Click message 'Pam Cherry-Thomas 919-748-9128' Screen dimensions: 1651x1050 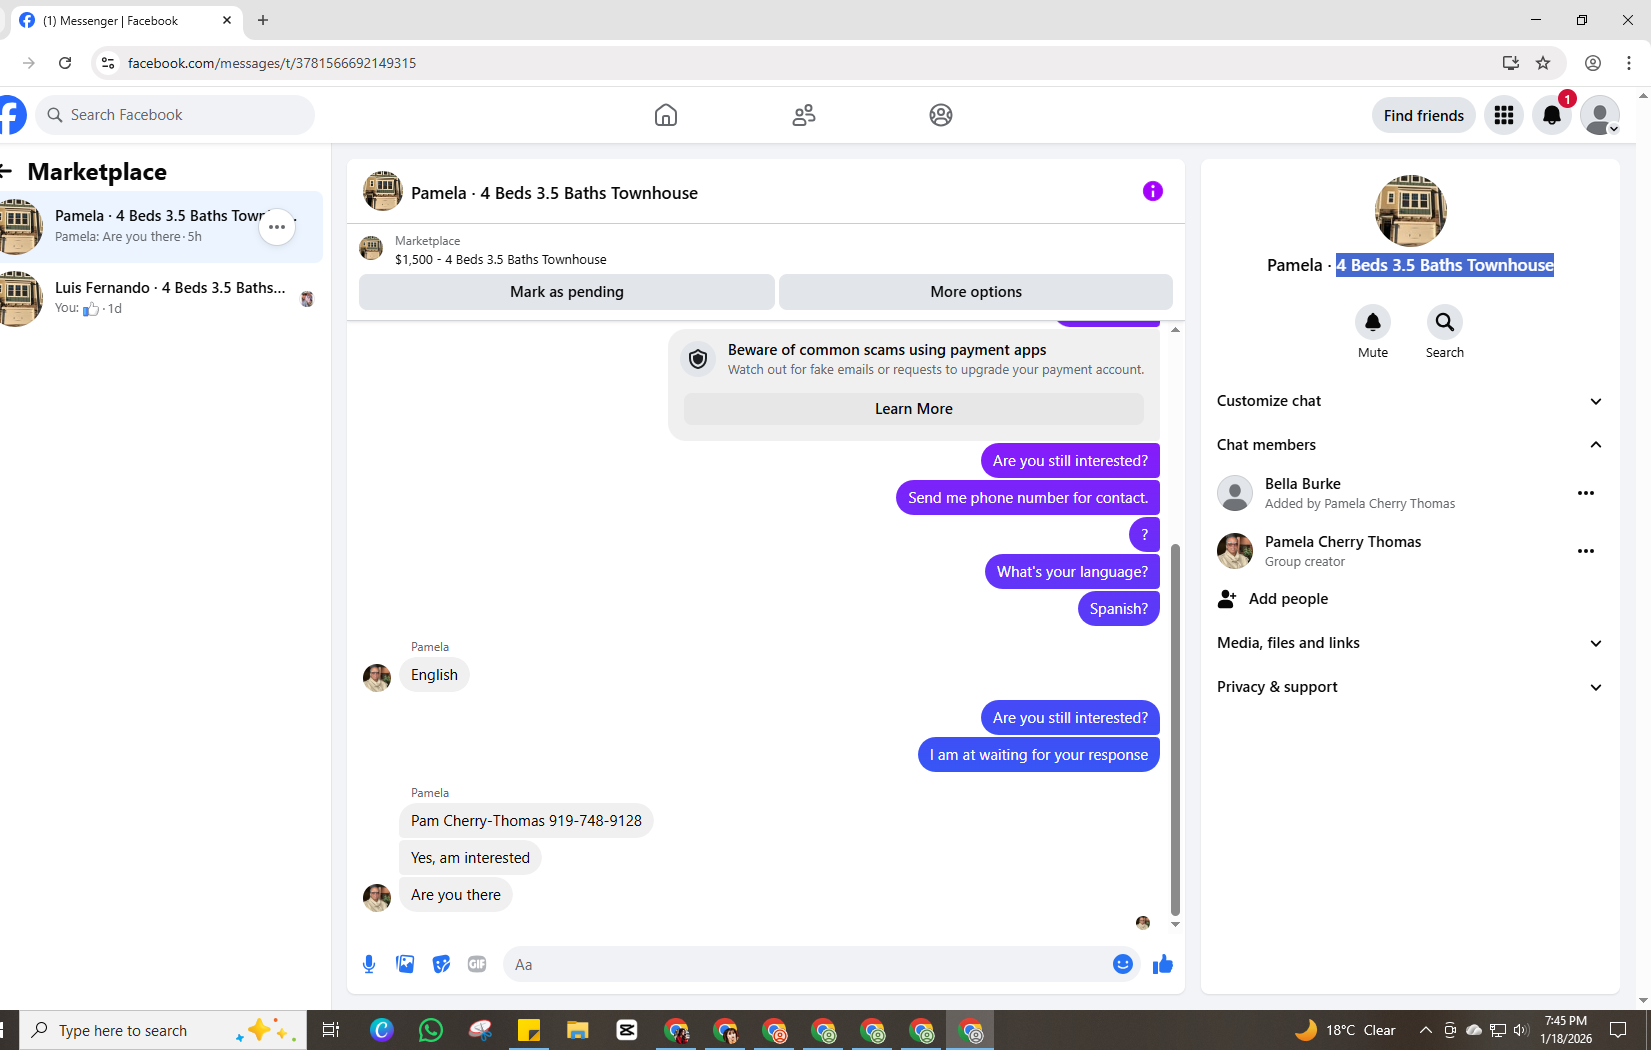(x=526, y=821)
